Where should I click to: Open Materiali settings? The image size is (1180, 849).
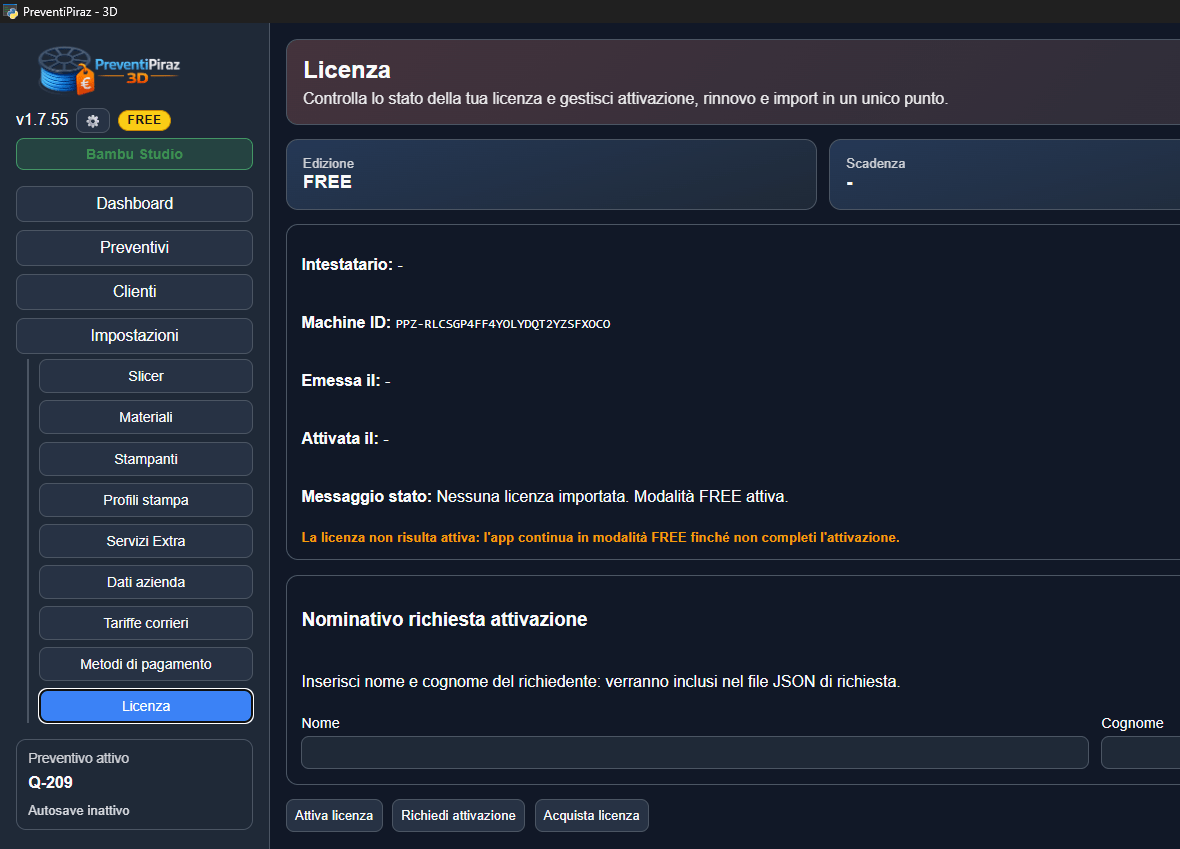click(146, 417)
